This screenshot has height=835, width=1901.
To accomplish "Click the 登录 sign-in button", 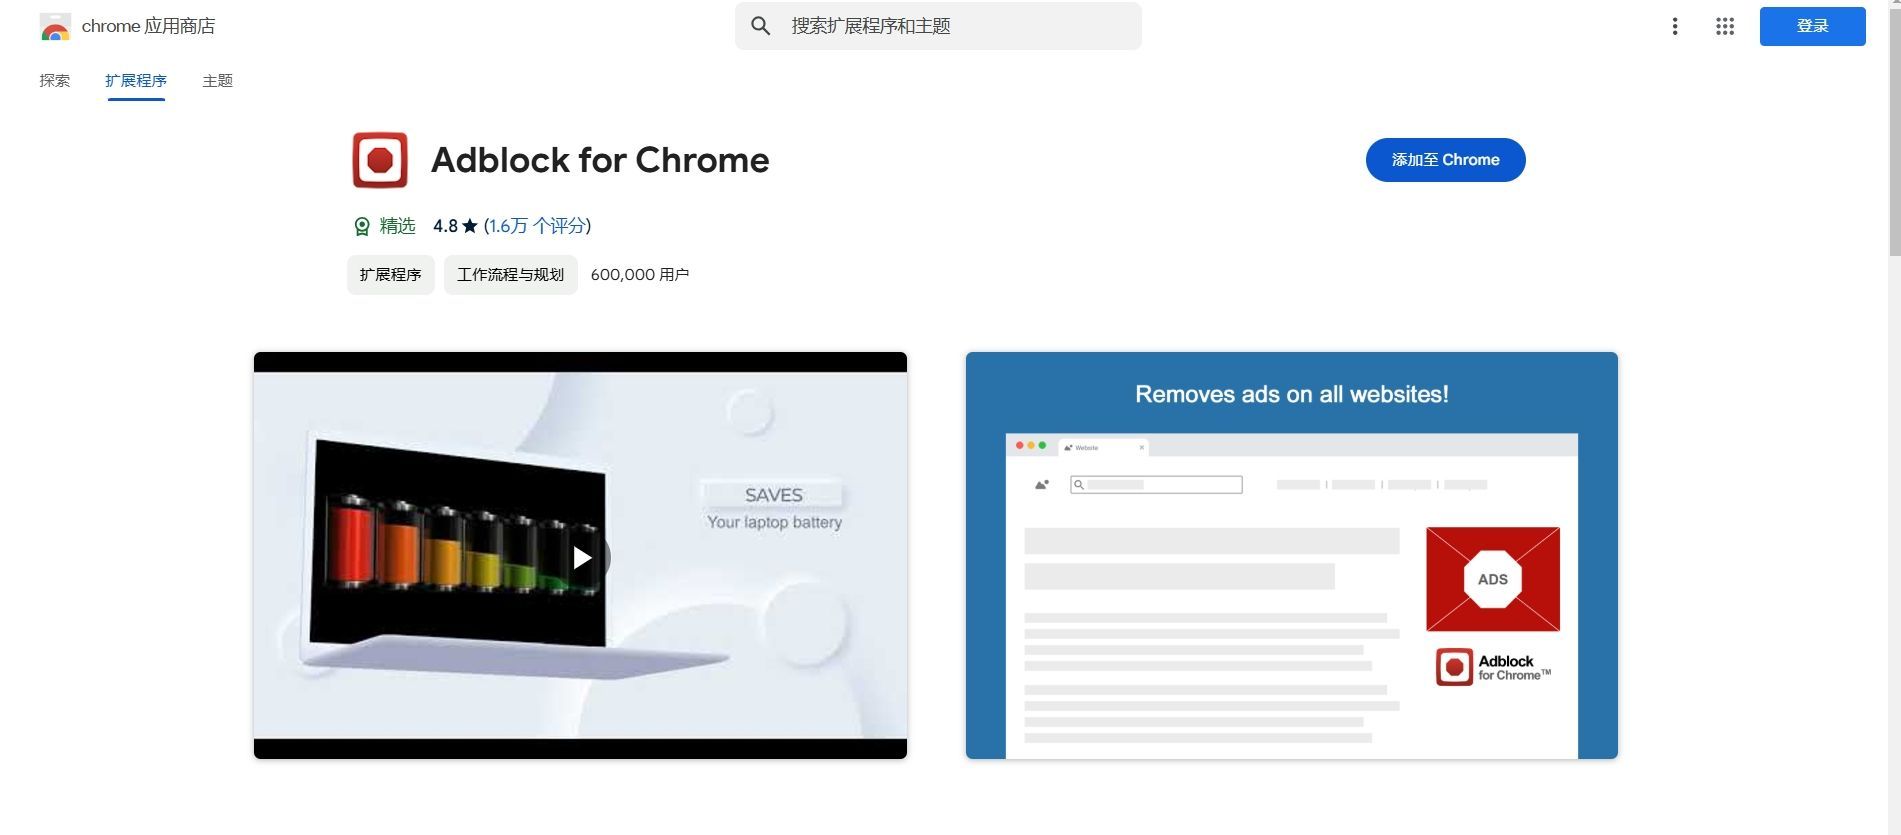I will coord(1812,26).
